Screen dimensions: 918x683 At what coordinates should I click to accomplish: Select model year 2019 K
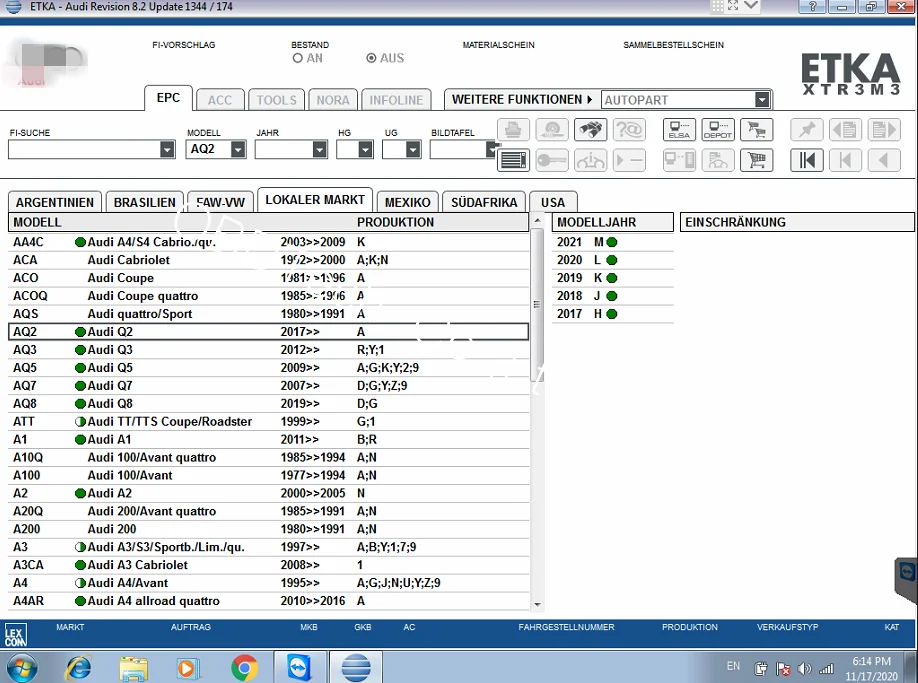click(x=612, y=278)
